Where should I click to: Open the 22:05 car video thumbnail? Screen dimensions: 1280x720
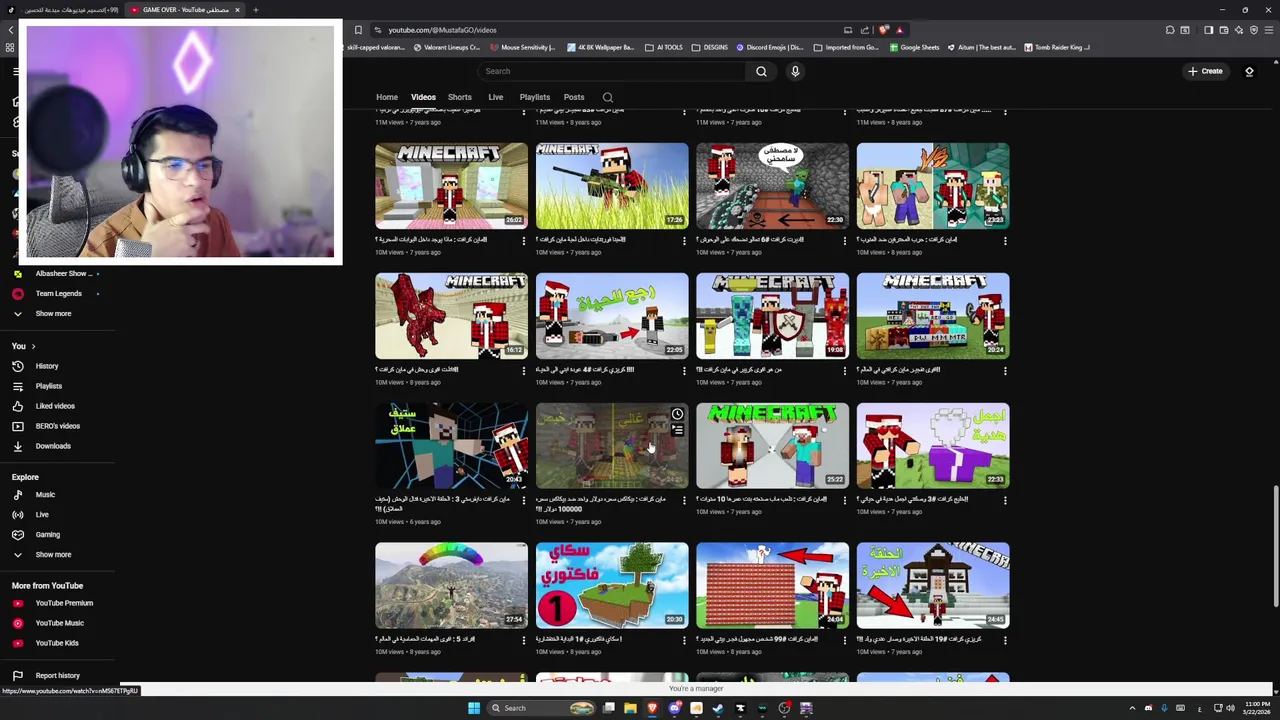click(x=612, y=316)
